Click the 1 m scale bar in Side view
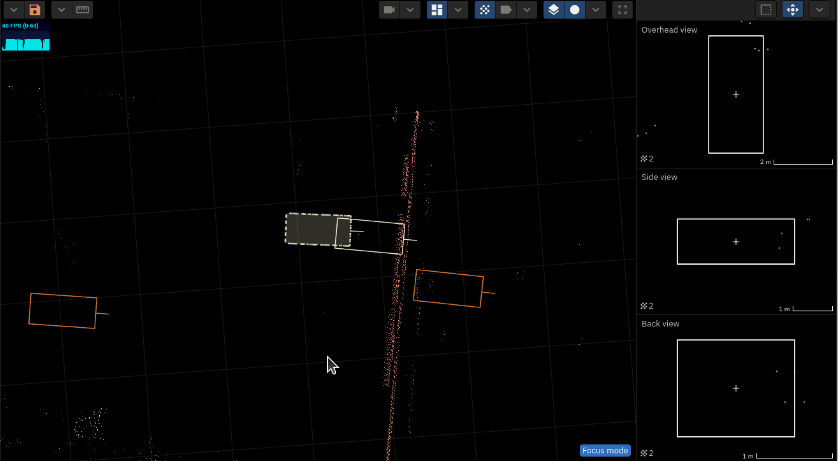This screenshot has width=839, height=461. click(806, 309)
